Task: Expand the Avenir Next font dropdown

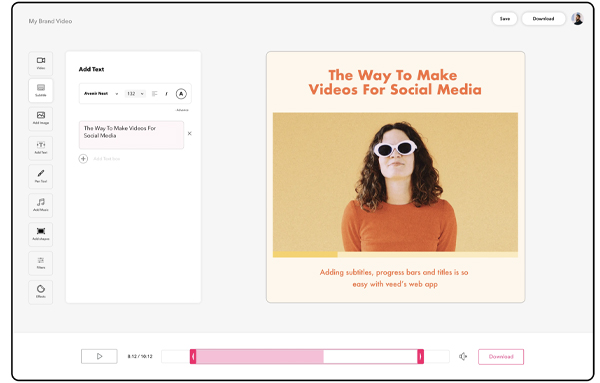Action: click(101, 94)
